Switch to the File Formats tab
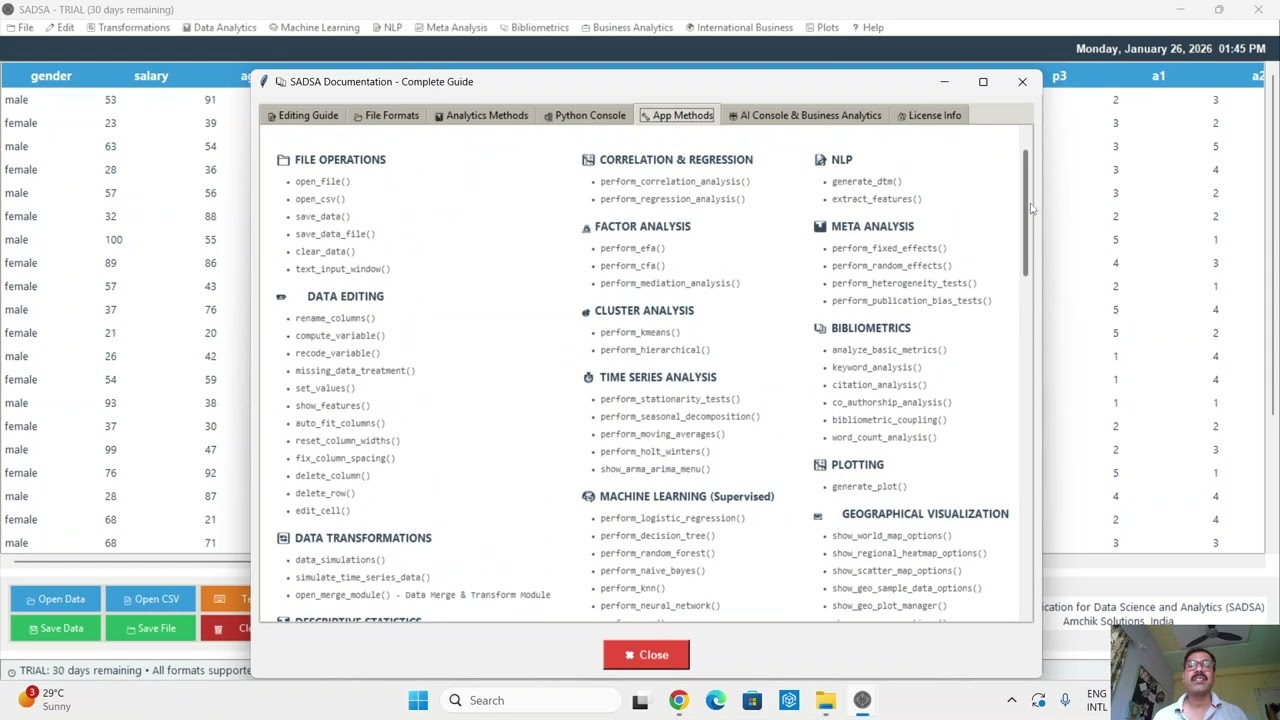This screenshot has width=1280, height=720. click(x=386, y=115)
